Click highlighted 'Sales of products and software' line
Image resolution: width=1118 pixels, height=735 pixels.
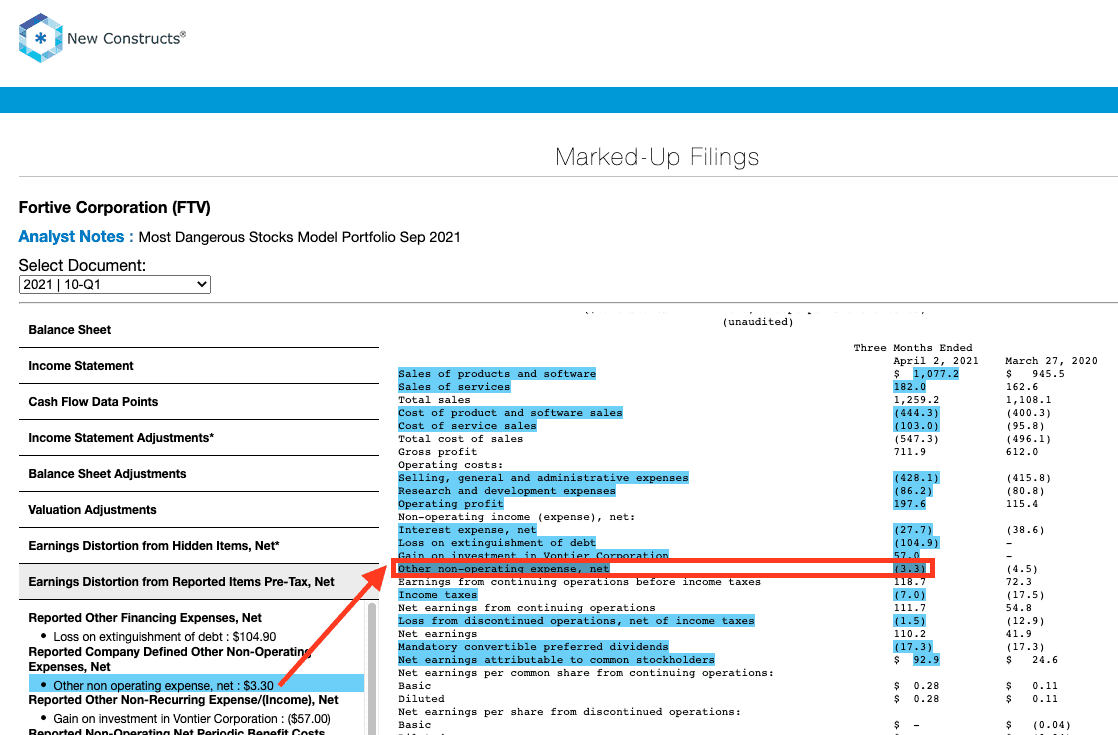tap(497, 374)
